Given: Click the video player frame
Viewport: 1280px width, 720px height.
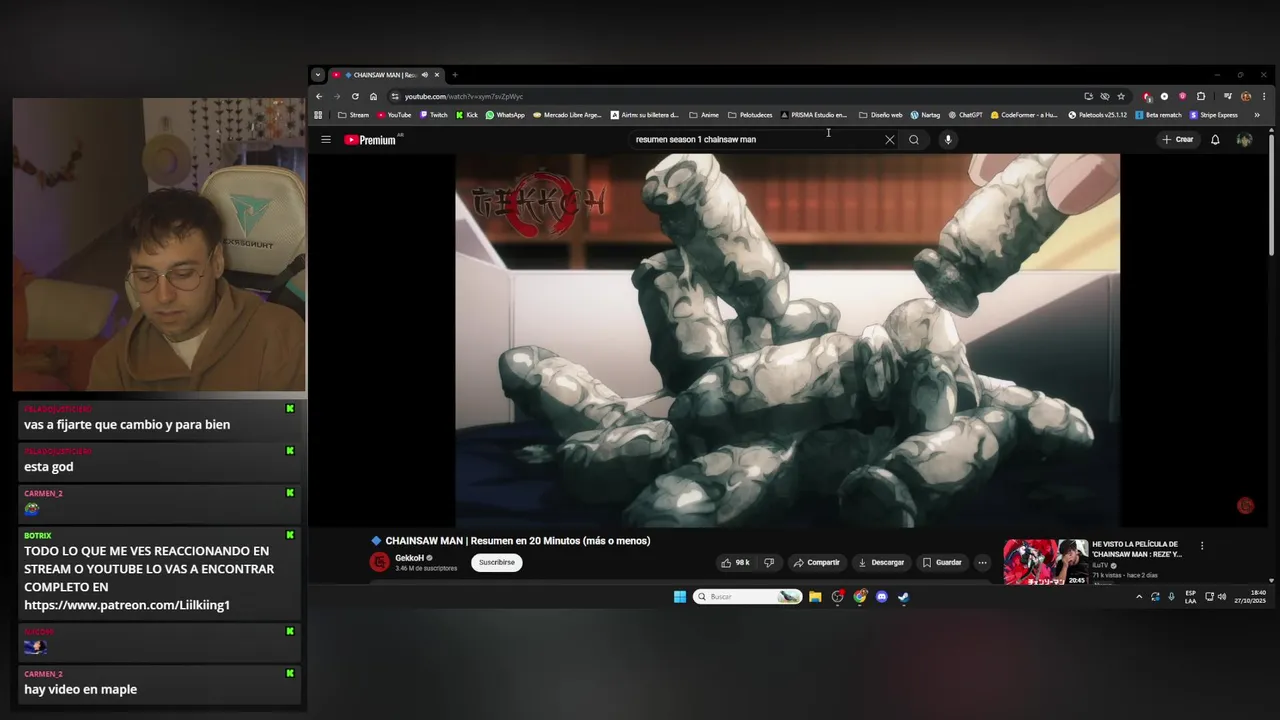Looking at the screenshot, I should (788, 340).
